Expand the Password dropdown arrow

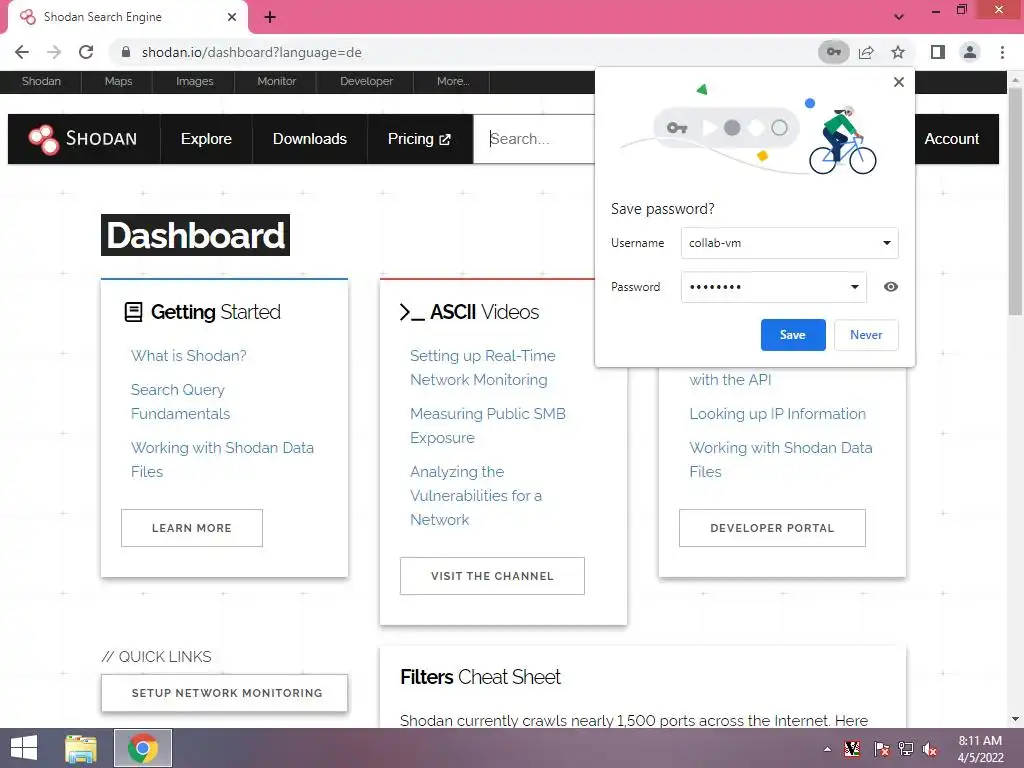[854, 287]
